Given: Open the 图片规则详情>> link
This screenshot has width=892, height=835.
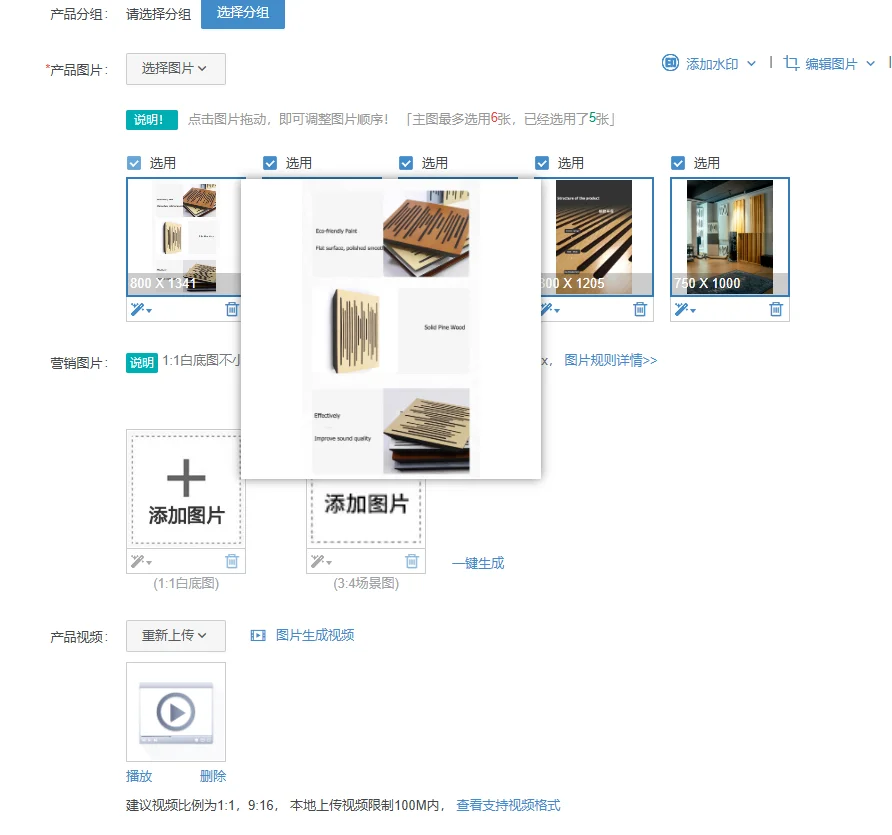Looking at the screenshot, I should tap(610, 360).
